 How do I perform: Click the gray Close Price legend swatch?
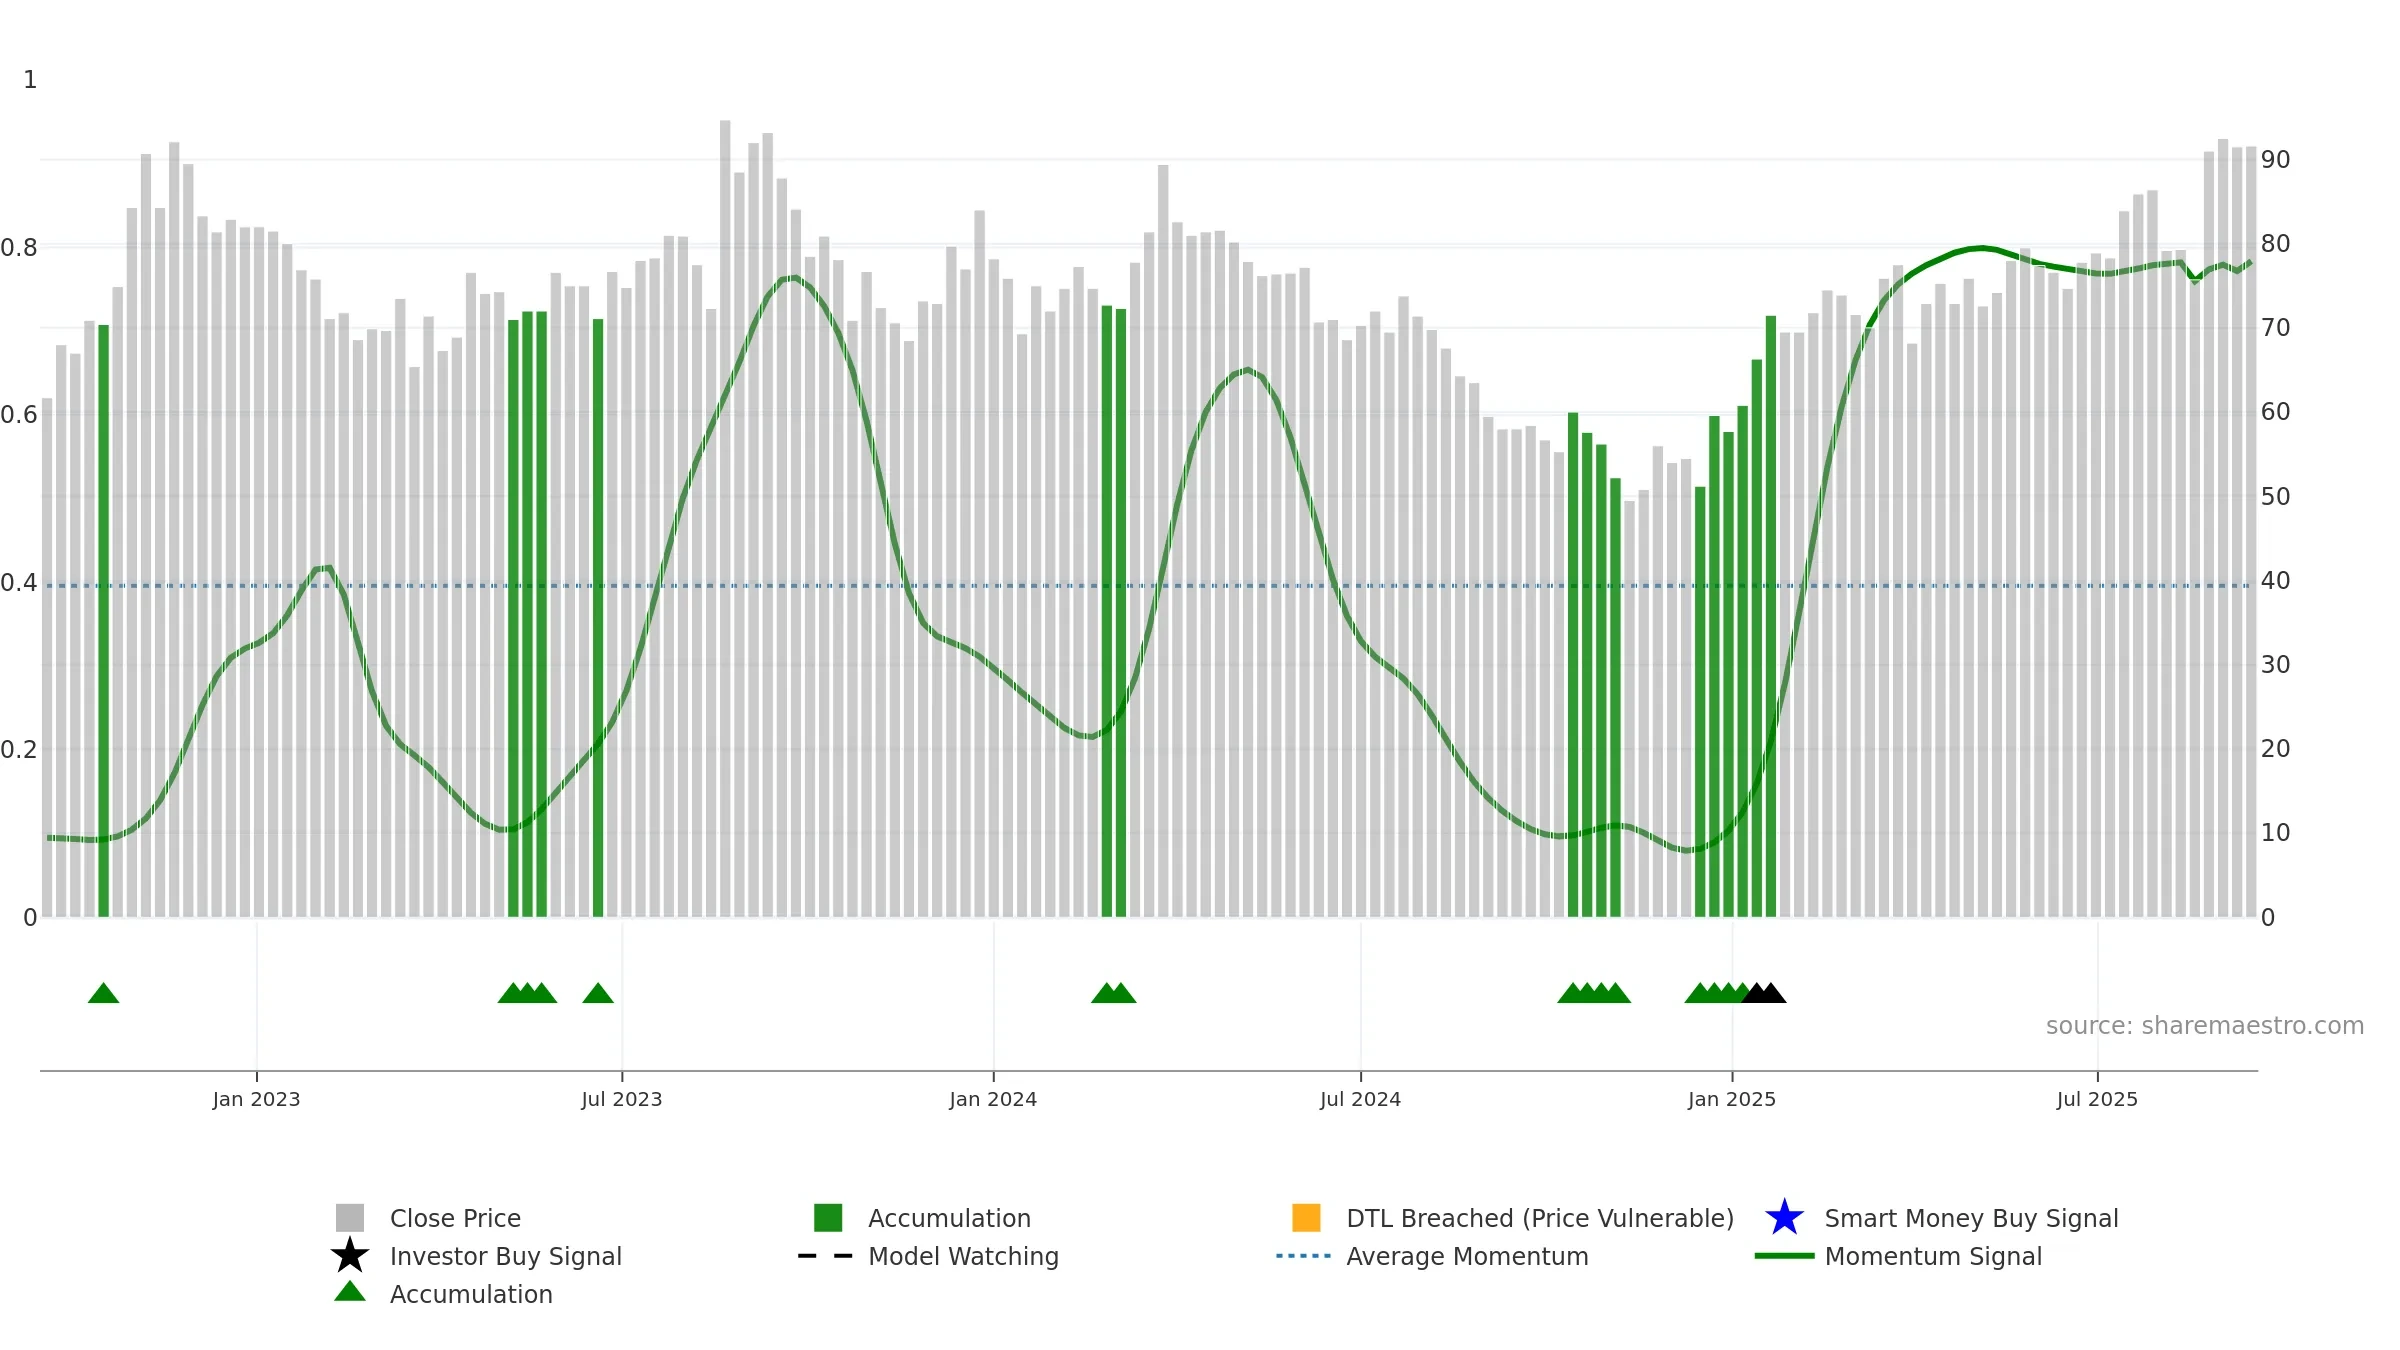[x=350, y=1218]
